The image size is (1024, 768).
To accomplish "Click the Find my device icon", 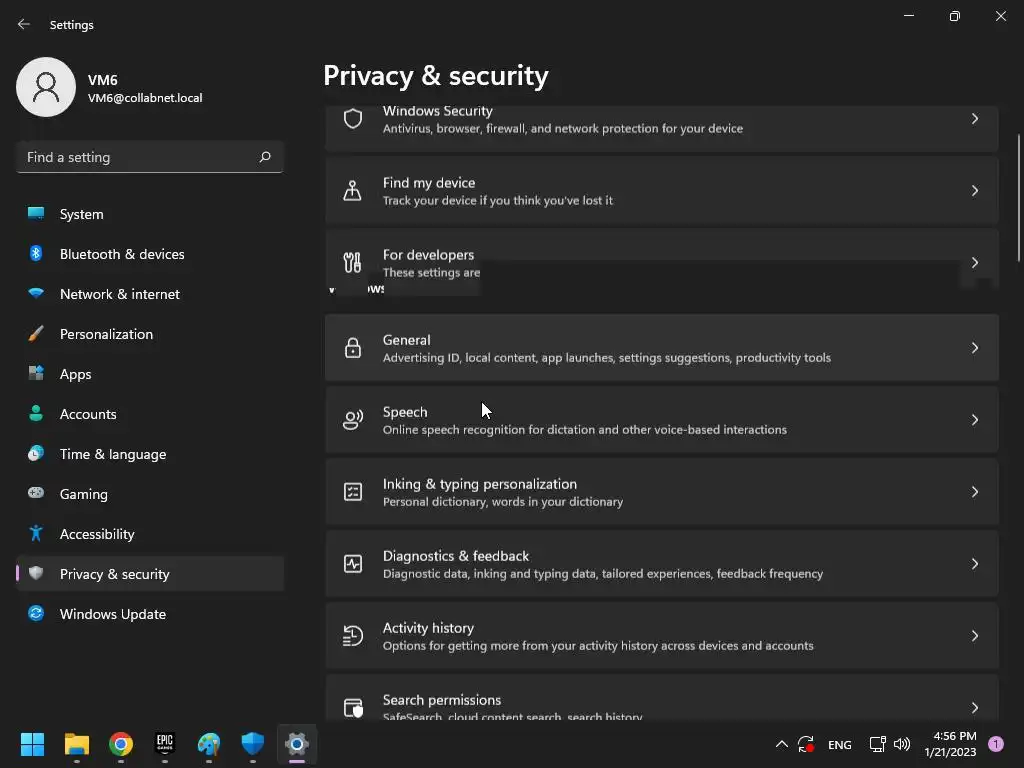I will (x=353, y=191).
